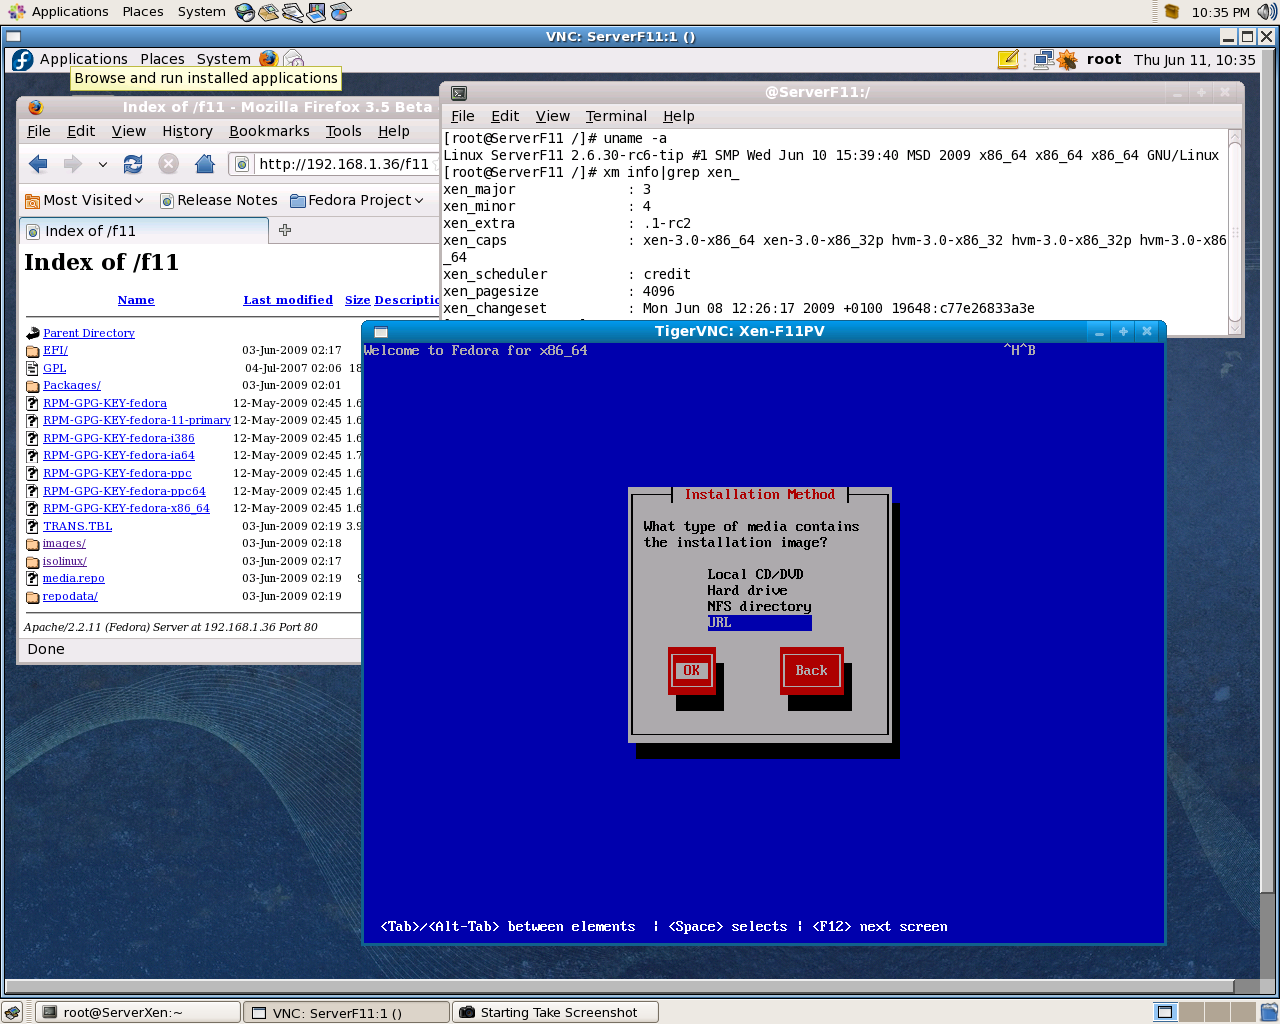Open the Terminal menu in terminal window
Viewport: 1280px width, 1024px height.
tap(616, 116)
